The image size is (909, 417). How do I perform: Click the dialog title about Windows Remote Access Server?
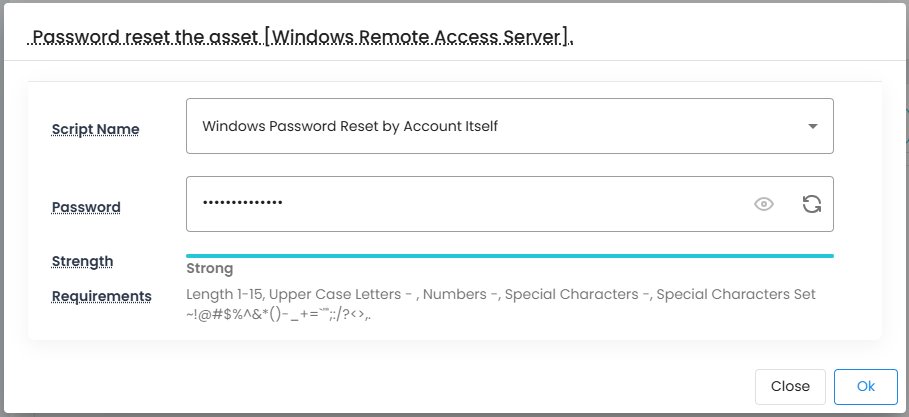coord(302,38)
